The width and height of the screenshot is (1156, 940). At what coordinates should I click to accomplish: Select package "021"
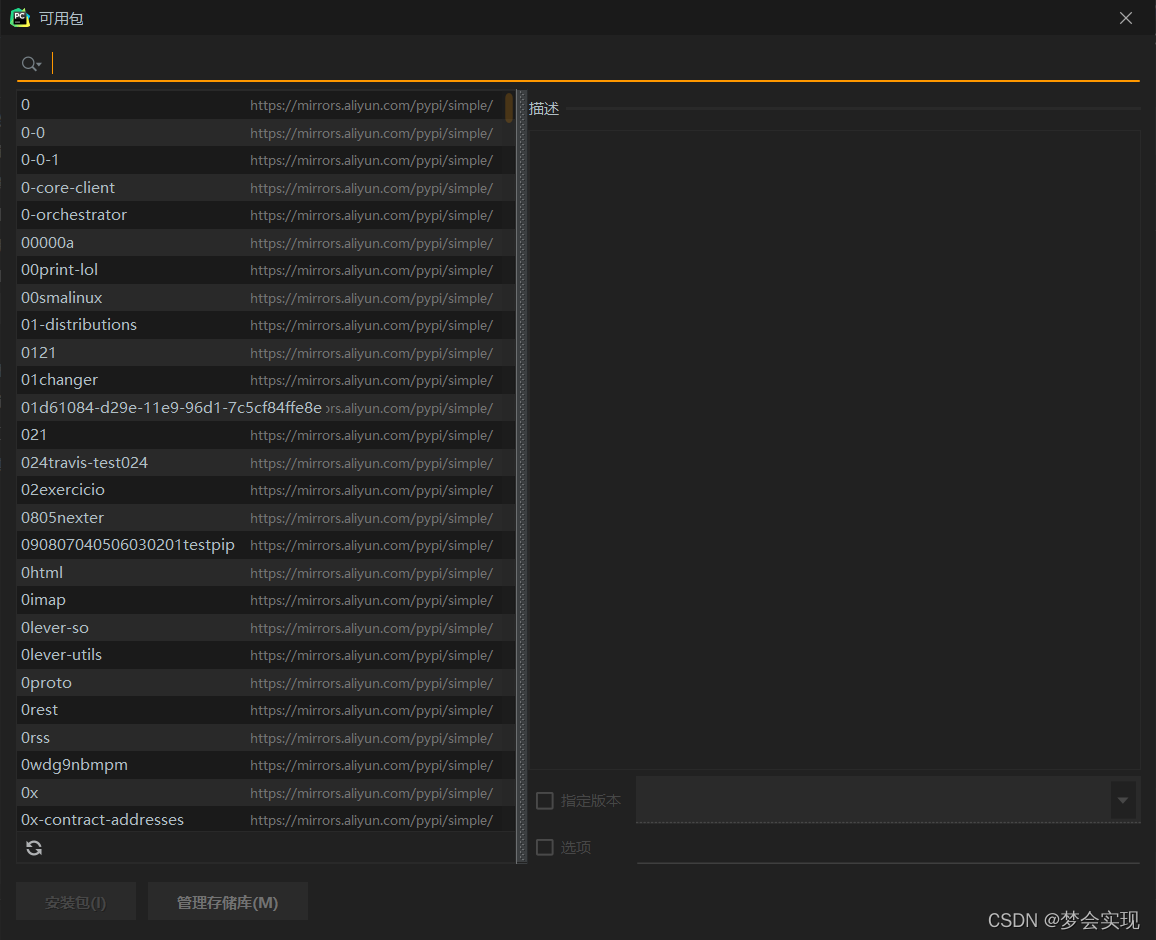265,435
